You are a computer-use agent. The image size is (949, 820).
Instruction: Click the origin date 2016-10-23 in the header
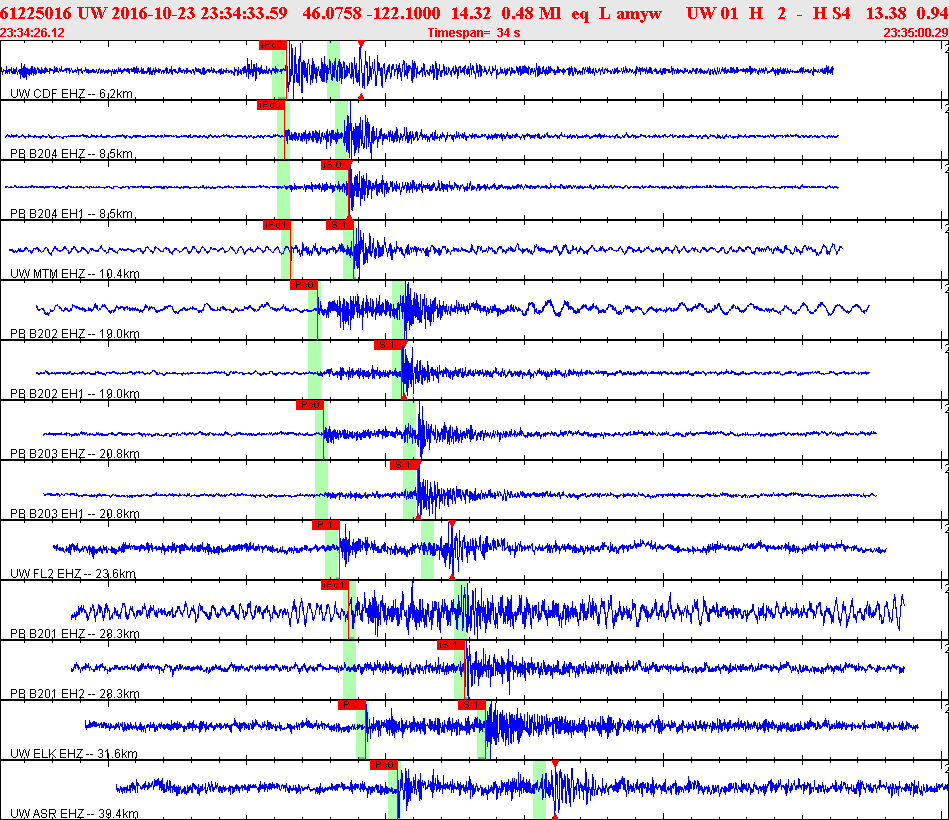pyautogui.click(x=149, y=13)
